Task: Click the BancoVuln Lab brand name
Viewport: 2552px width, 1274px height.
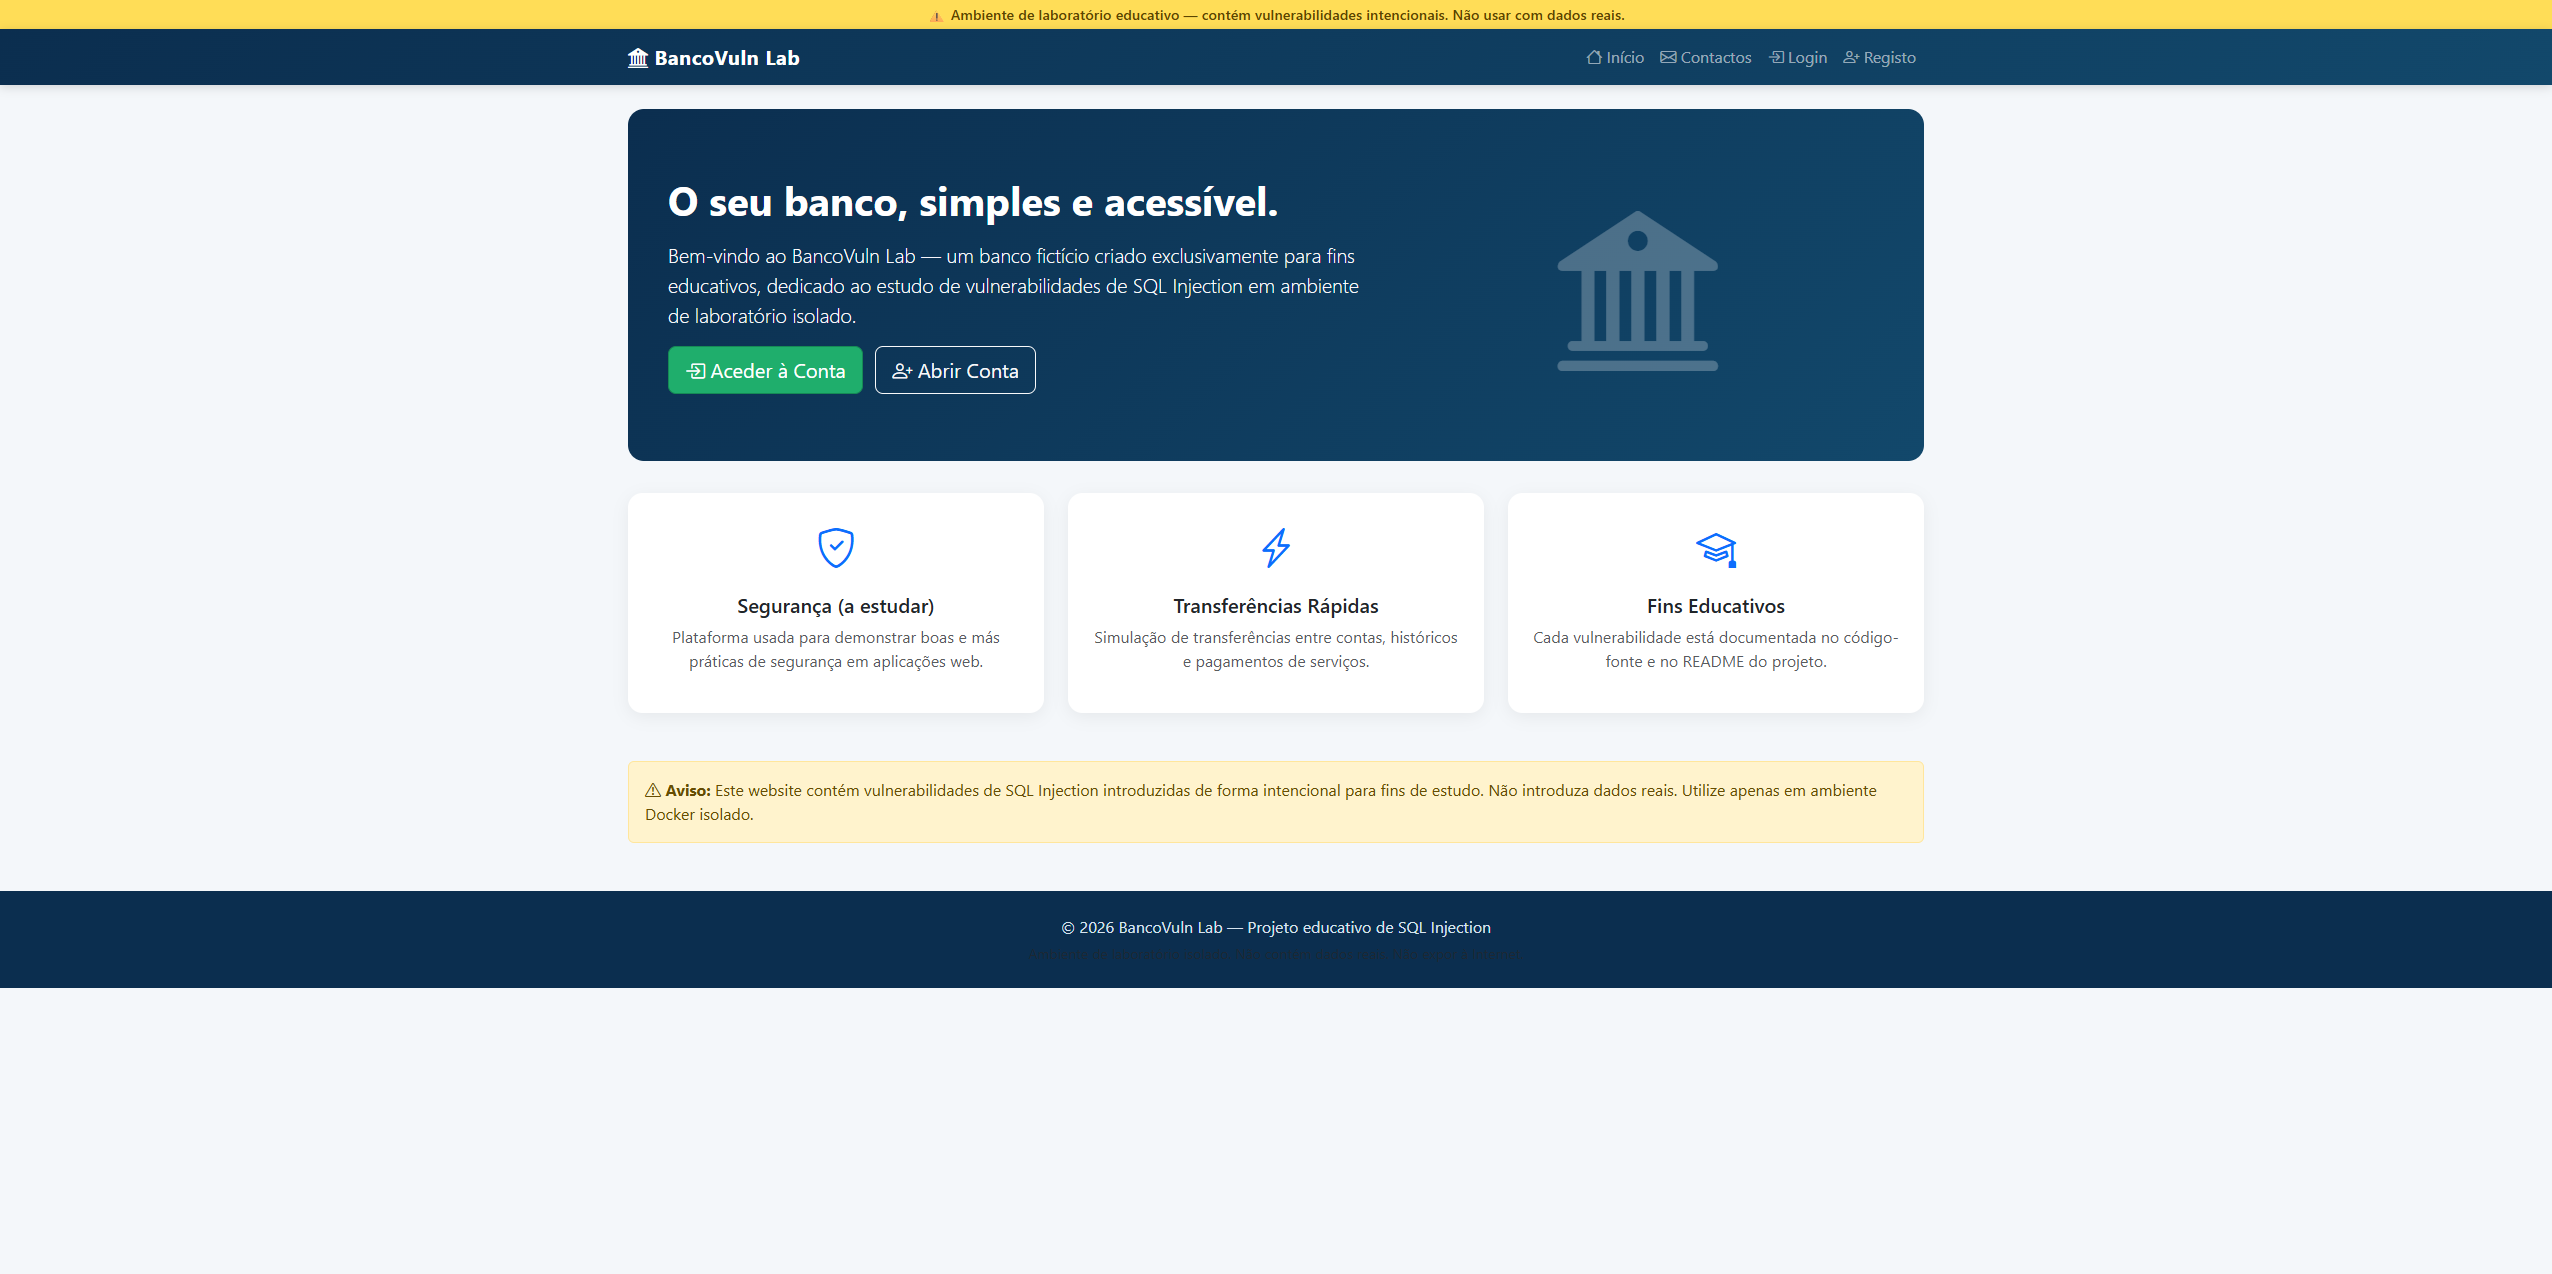Action: pyautogui.click(x=727, y=58)
